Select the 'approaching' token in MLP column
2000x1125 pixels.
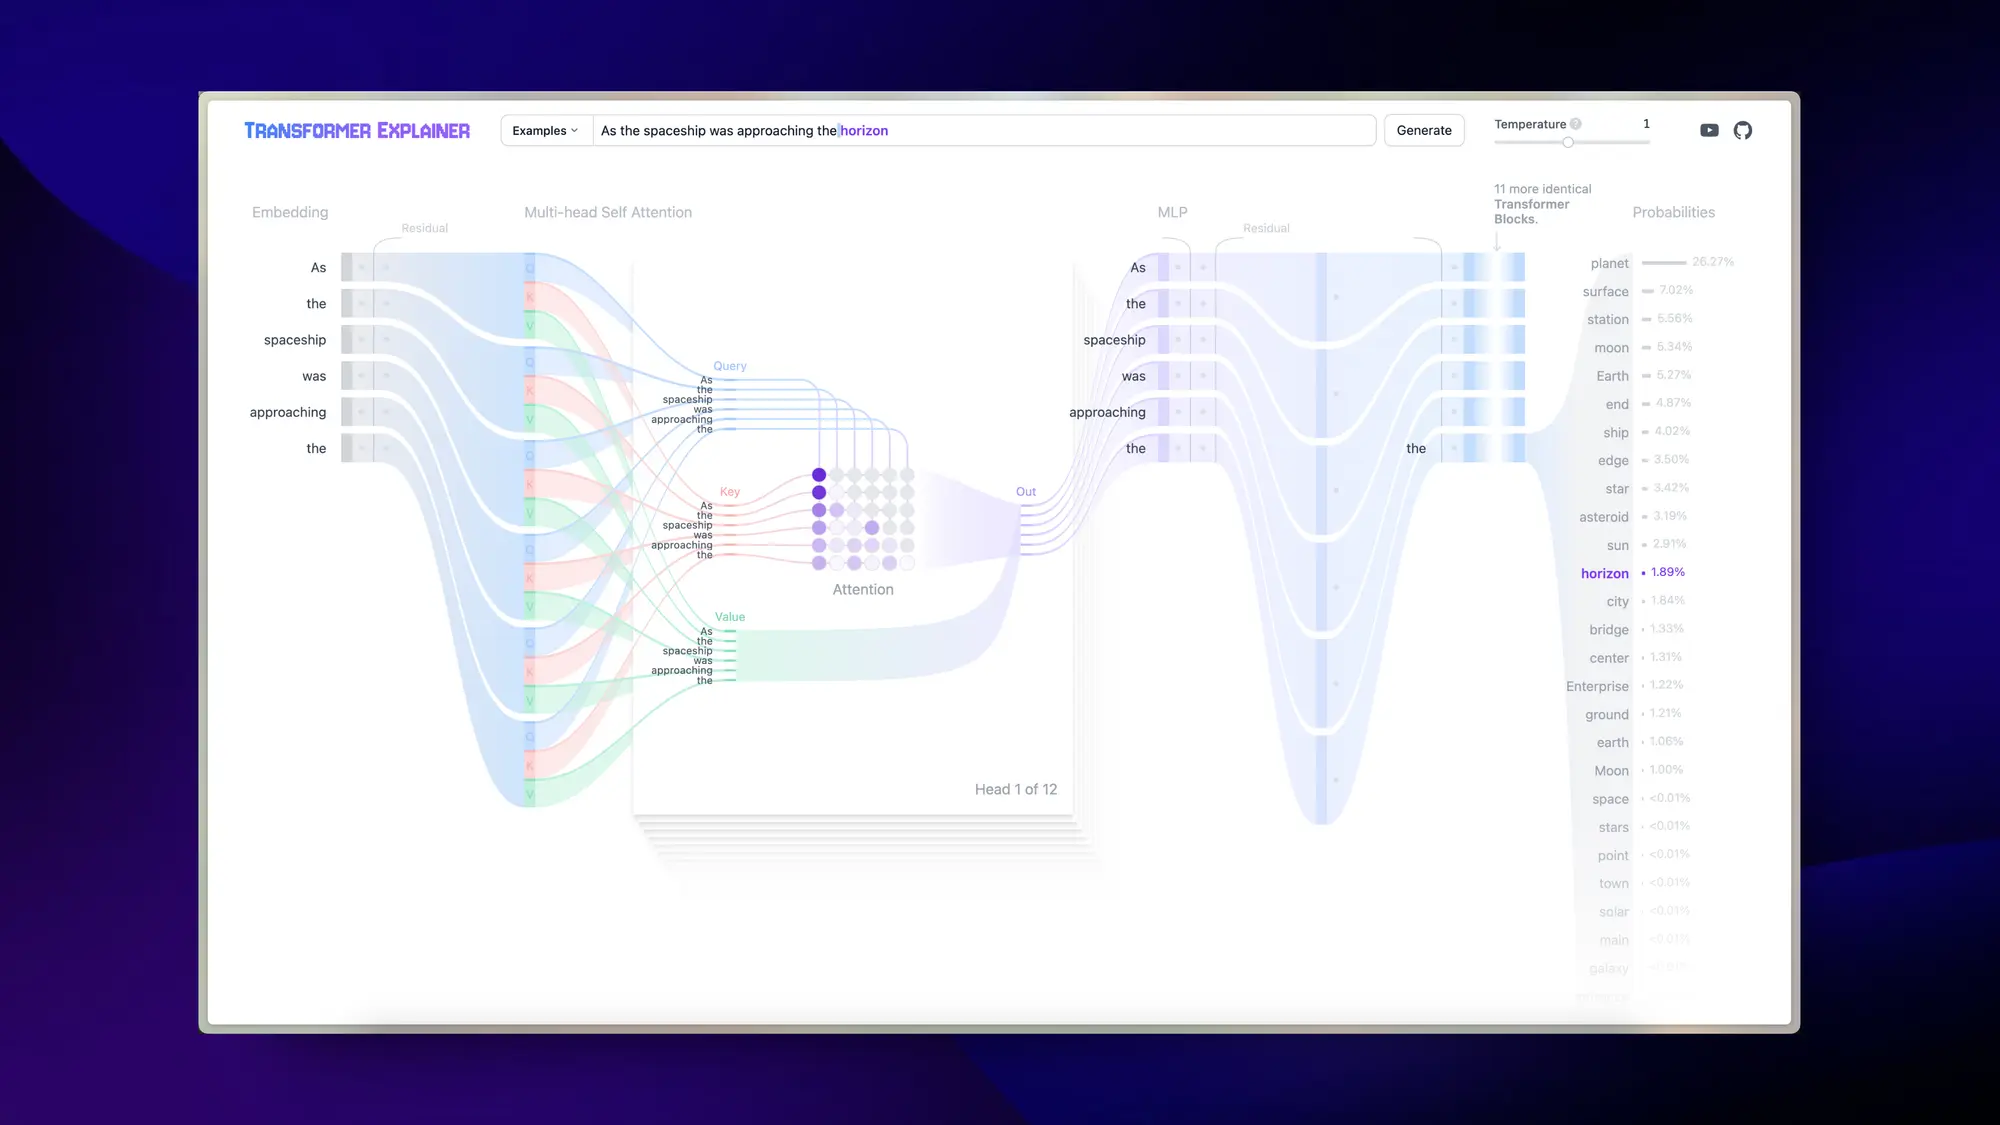1107,412
